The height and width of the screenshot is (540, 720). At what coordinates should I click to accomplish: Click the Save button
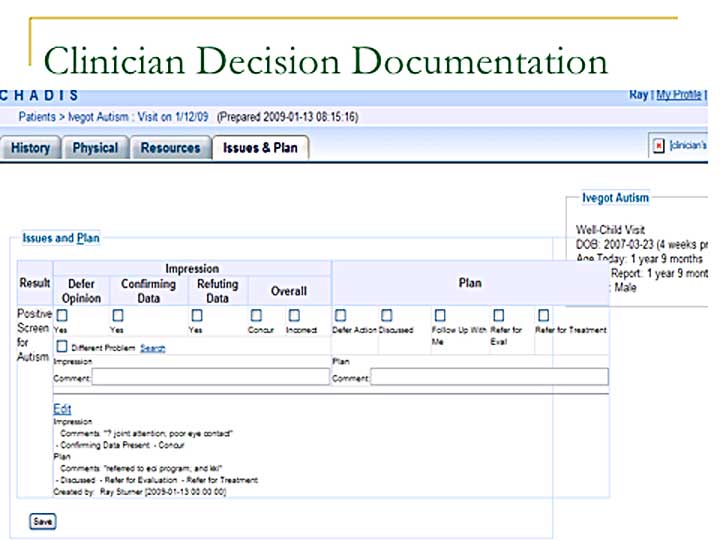click(x=43, y=522)
